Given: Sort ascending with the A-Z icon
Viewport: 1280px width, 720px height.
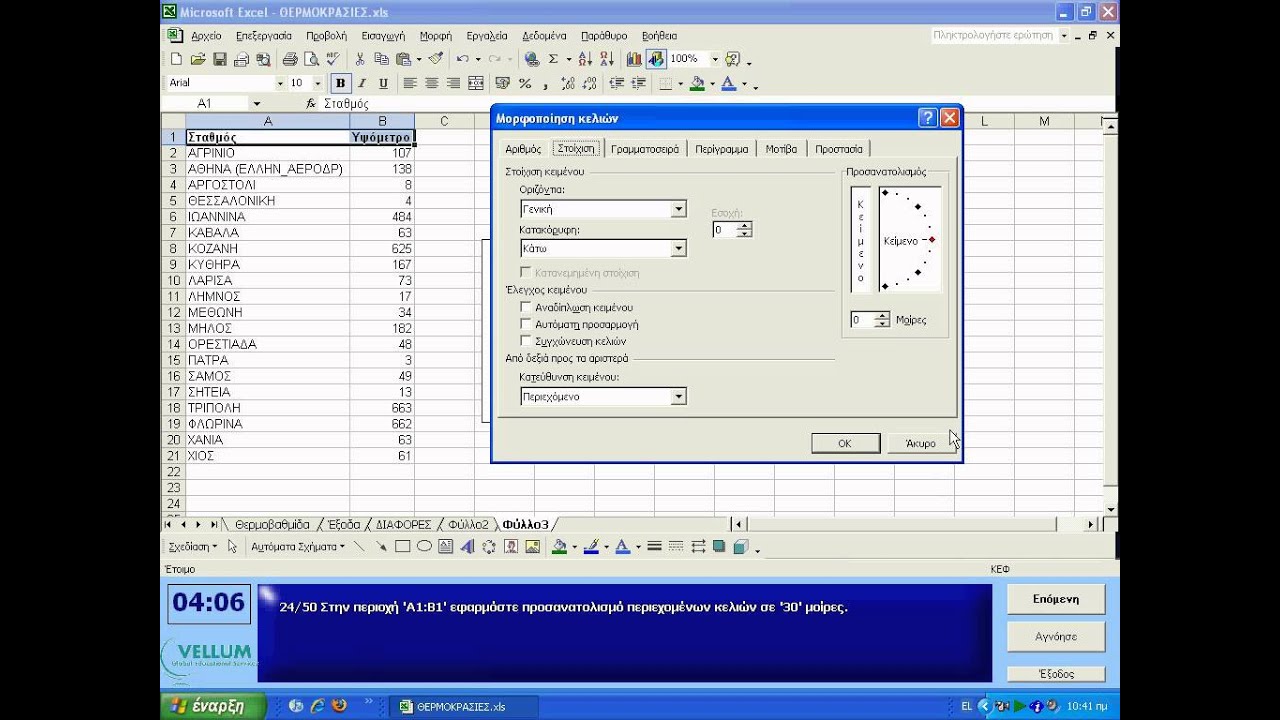Looking at the screenshot, I should pos(584,59).
